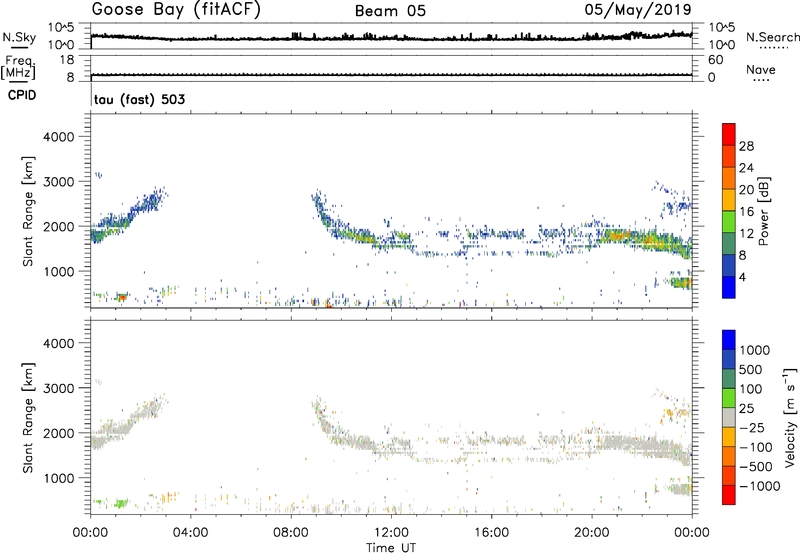800x554 pixels.
Task: Click the "20:00" time tick label
Action: pyautogui.click(x=592, y=533)
